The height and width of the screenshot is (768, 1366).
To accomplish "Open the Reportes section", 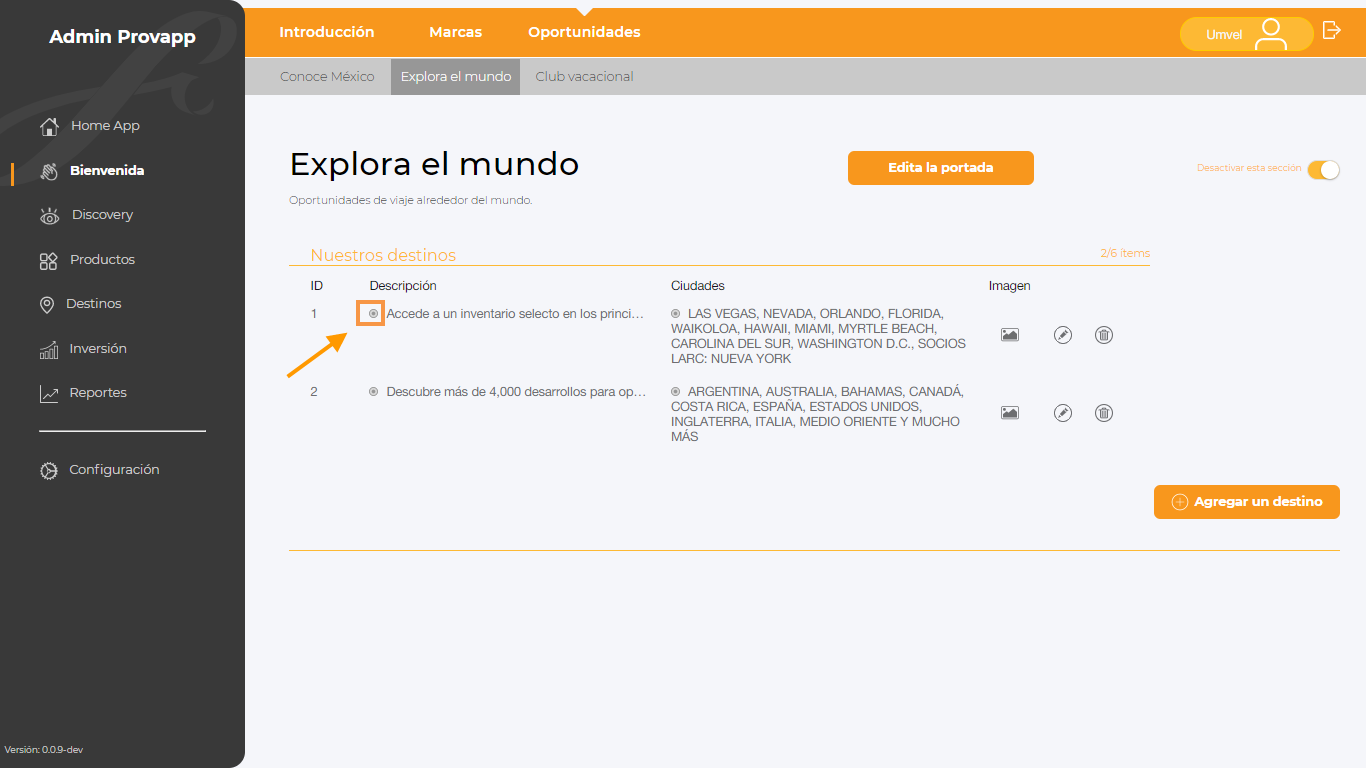I will coord(98,393).
